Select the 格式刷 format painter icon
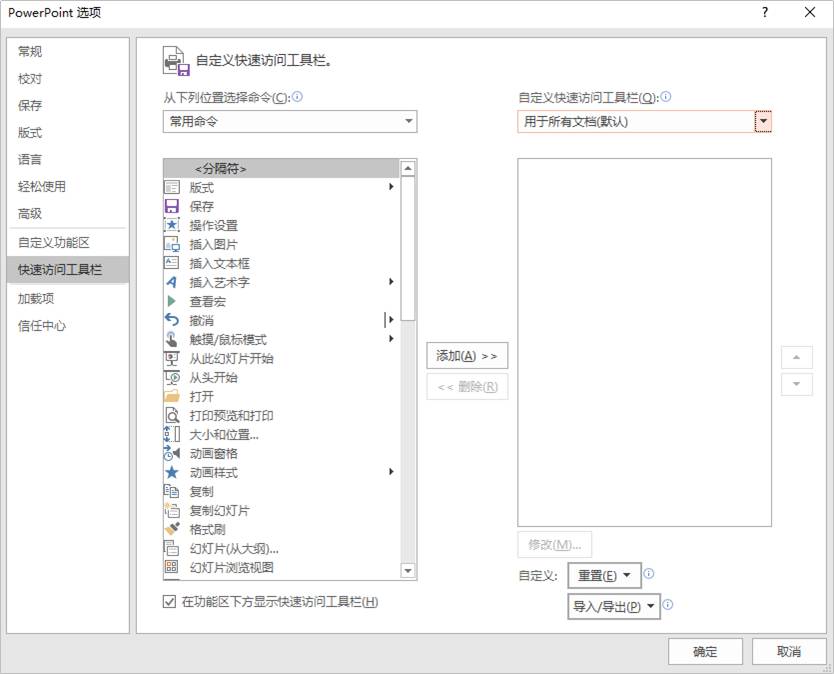Viewport: 834px width, 674px height. click(172, 529)
